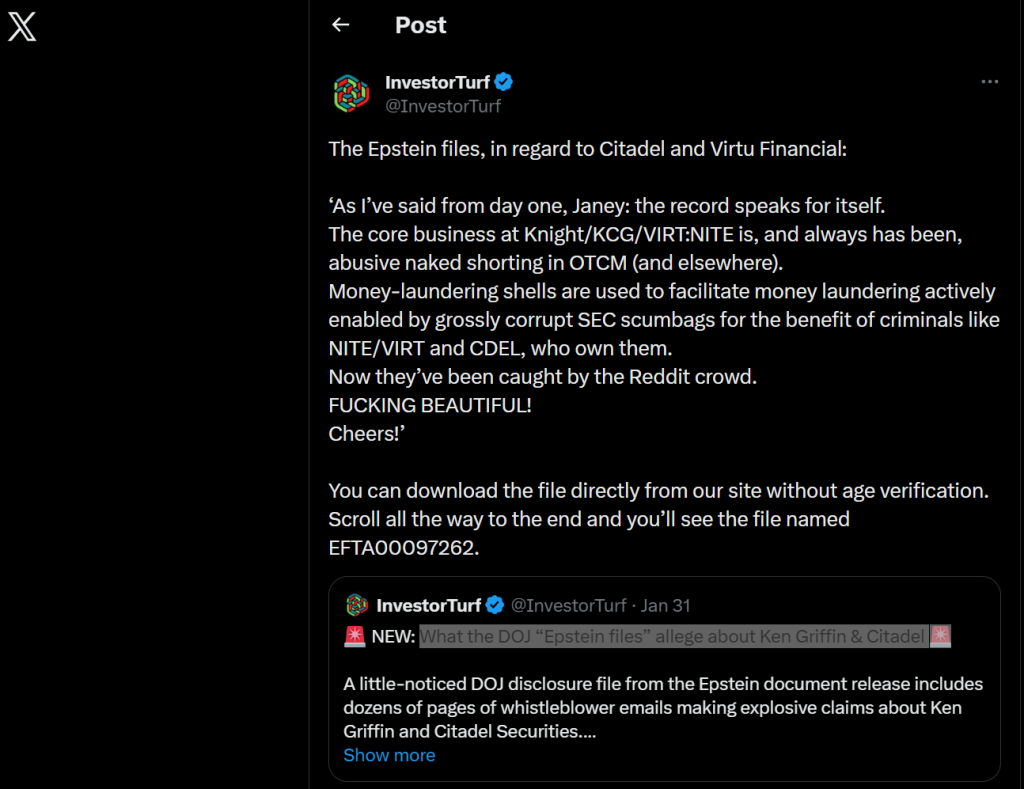Click @InvestorTurf handle in the quoted tweet header

coord(570,604)
